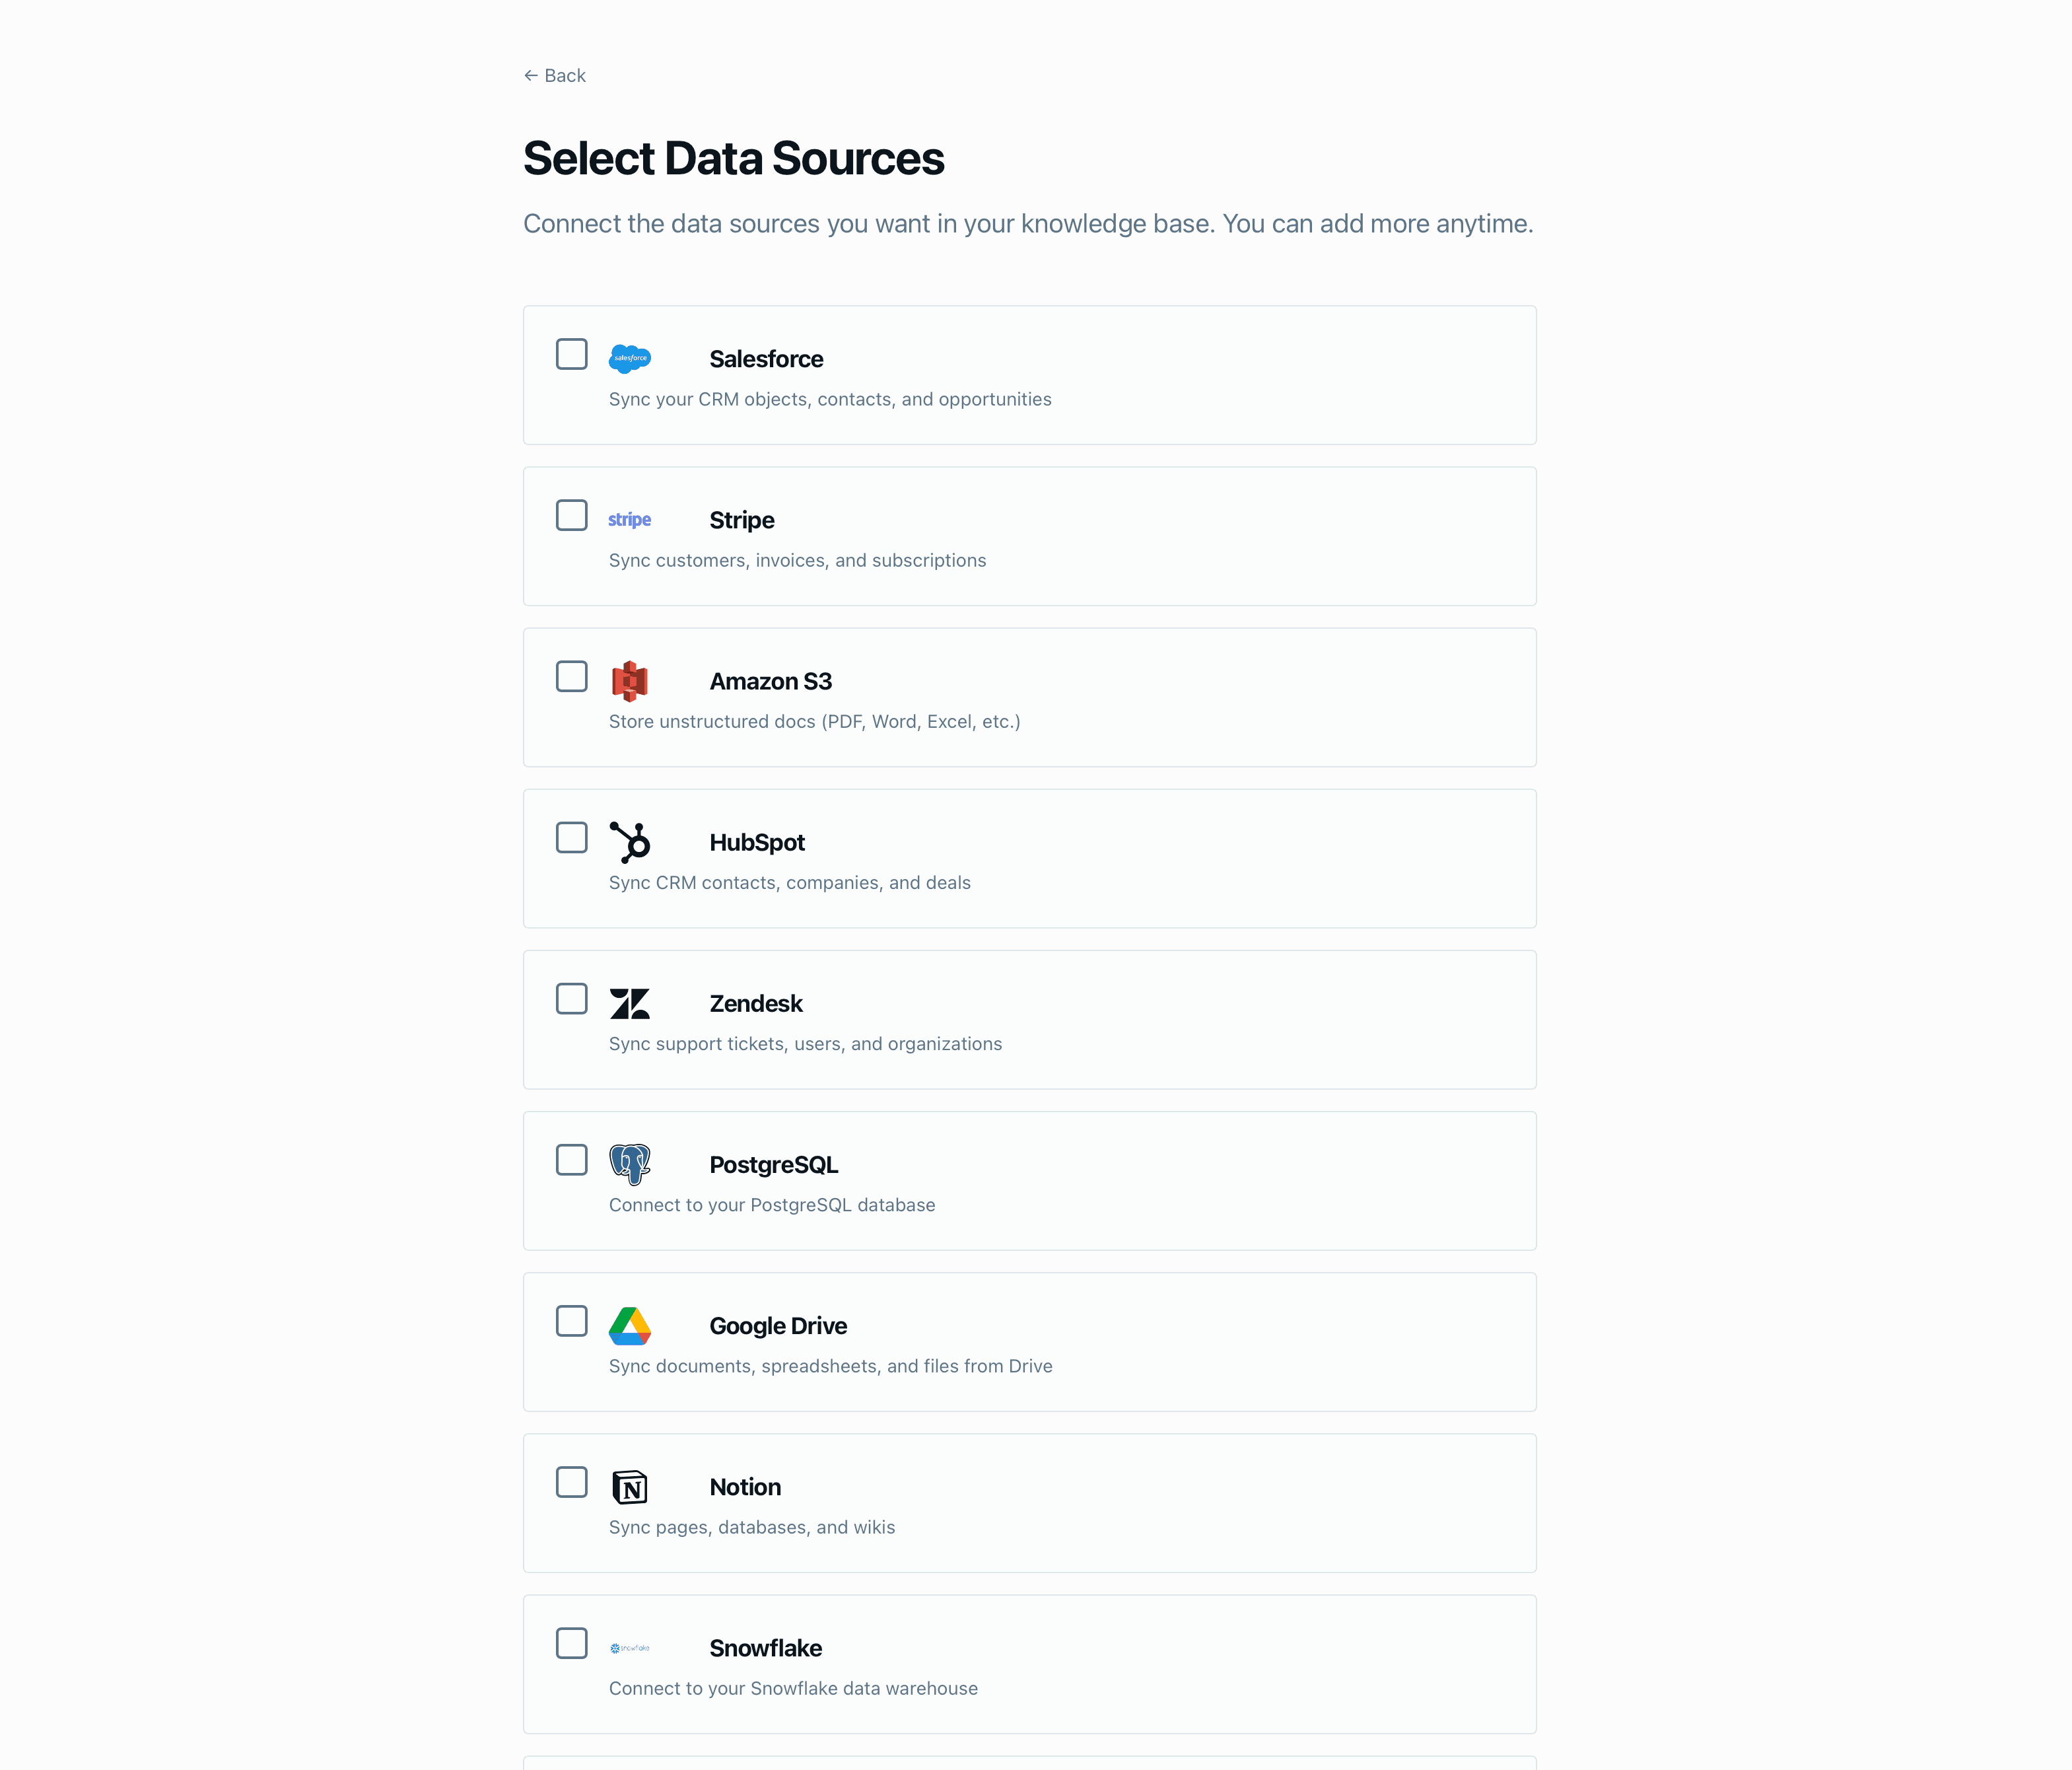
Task: Enable the Zendesk checkbox
Action: point(571,999)
